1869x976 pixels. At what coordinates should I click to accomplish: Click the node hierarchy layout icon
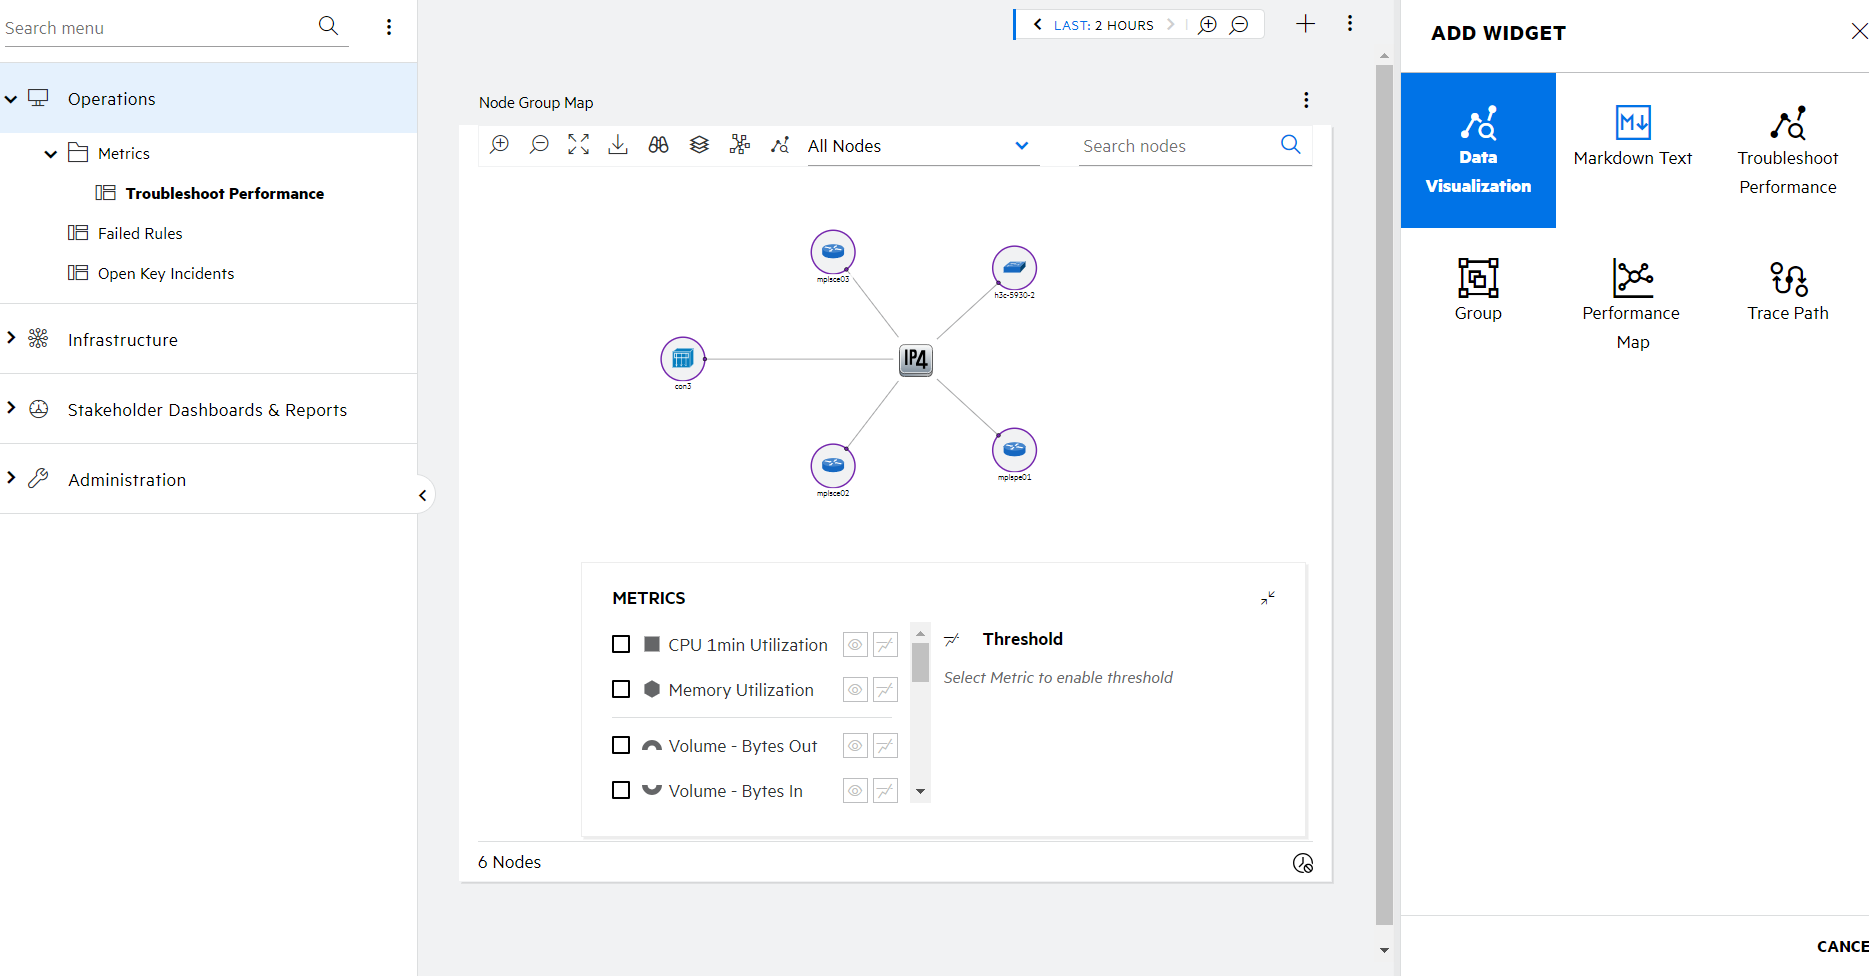tap(739, 145)
